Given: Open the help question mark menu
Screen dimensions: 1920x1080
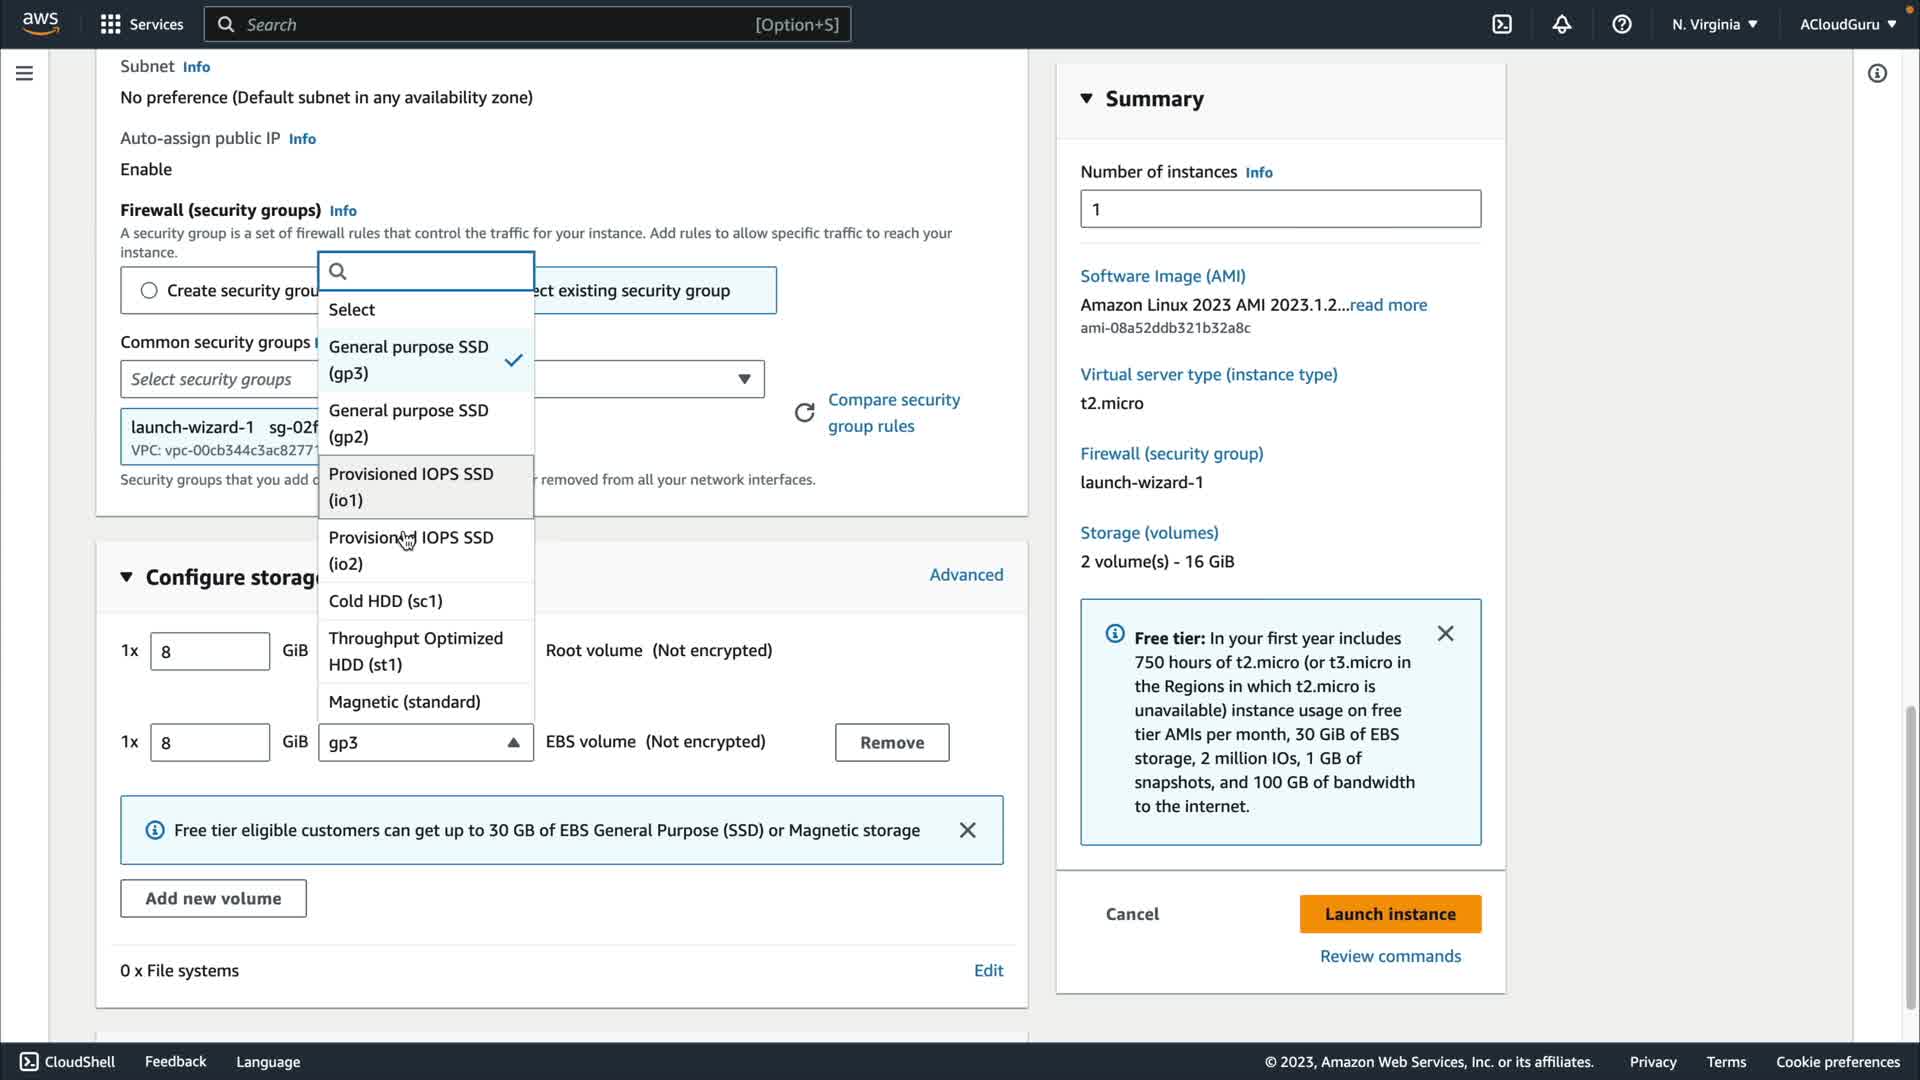Looking at the screenshot, I should coord(1621,24).
